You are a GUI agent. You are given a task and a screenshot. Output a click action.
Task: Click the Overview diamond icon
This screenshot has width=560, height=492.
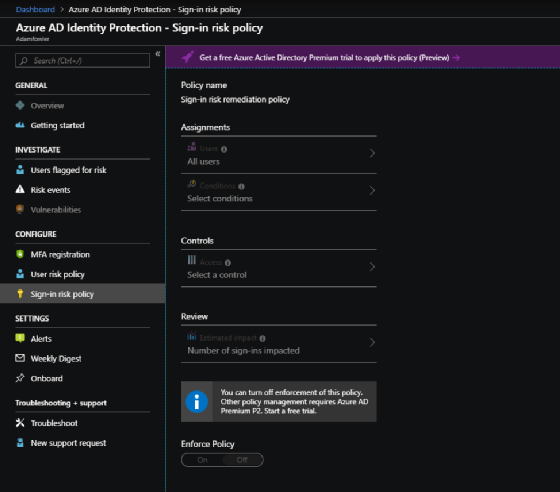coord(20,105)
